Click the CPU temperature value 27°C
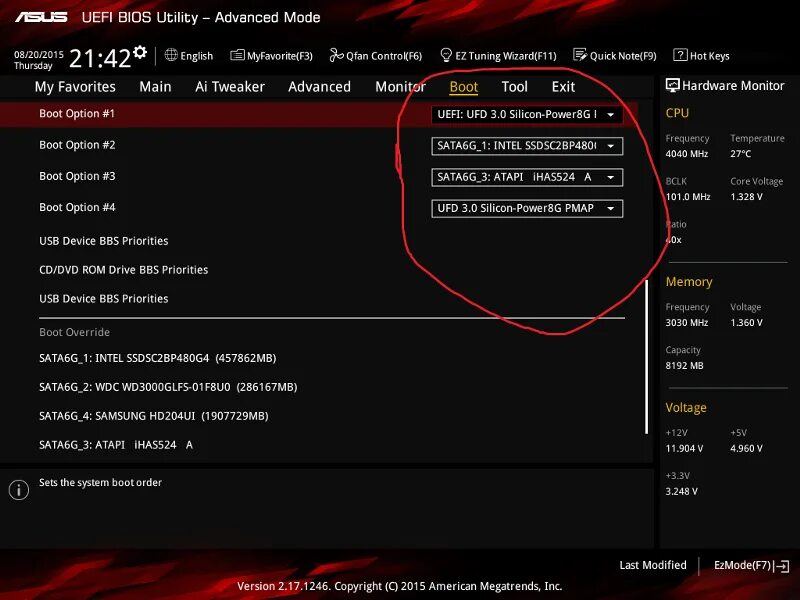 click(x=740, y=154)
